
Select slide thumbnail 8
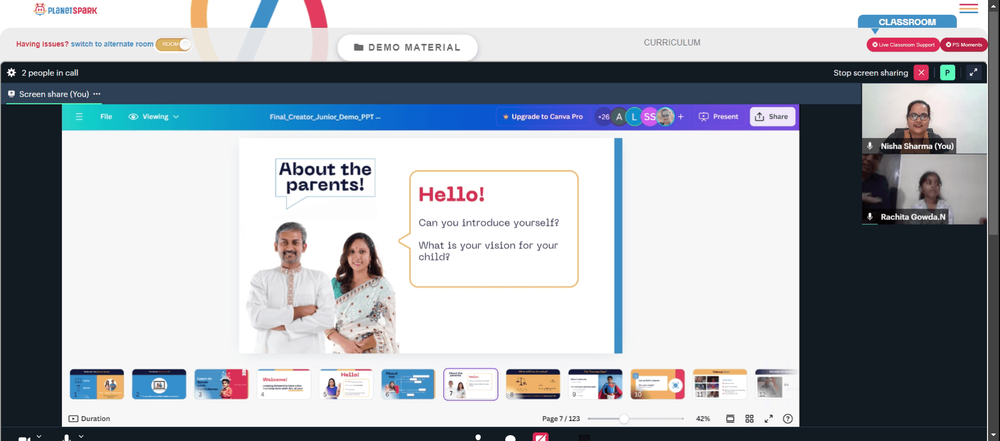click(533, 384)
